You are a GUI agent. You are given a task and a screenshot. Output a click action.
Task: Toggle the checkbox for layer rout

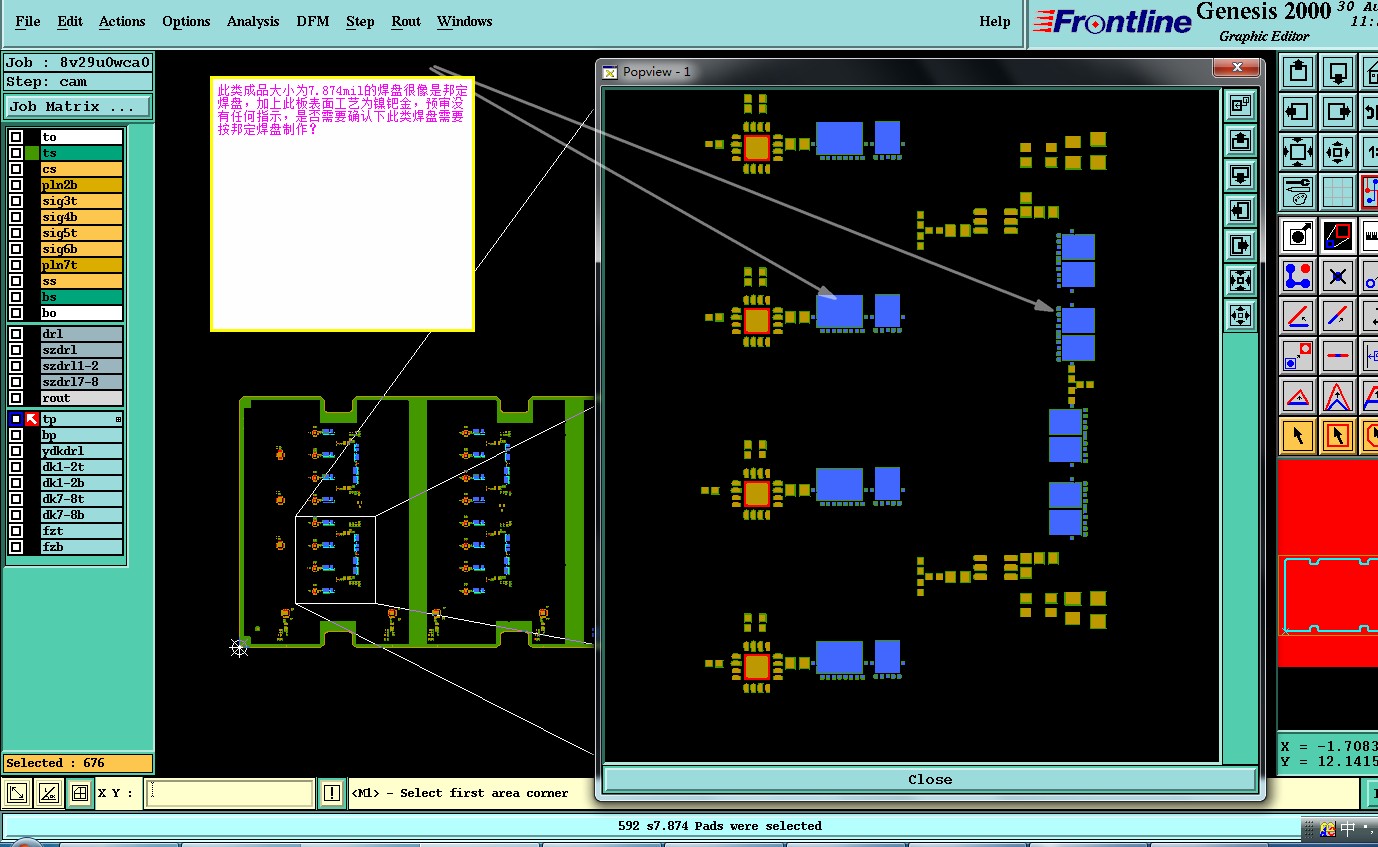coord(16,398)
